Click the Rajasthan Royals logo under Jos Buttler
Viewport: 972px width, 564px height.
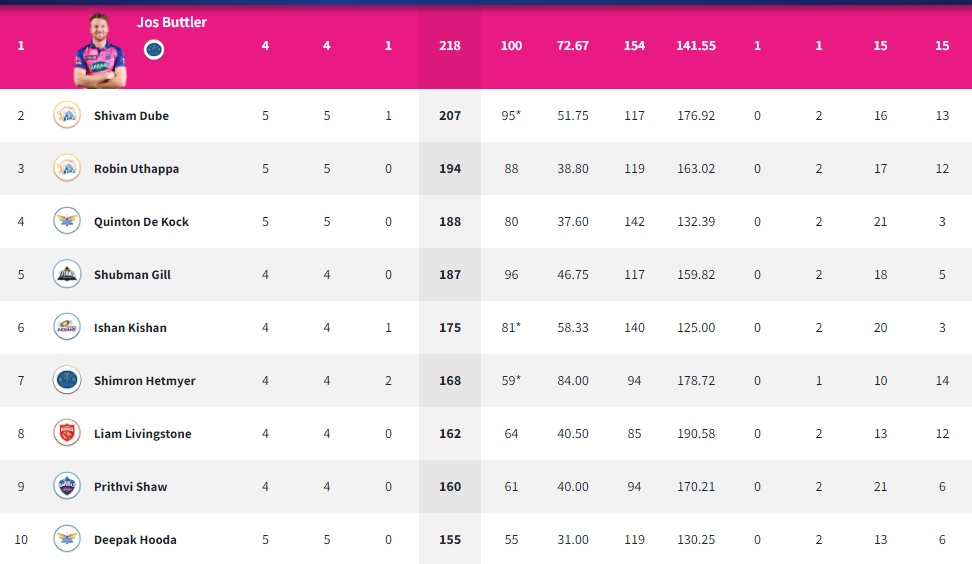point(154,50)
